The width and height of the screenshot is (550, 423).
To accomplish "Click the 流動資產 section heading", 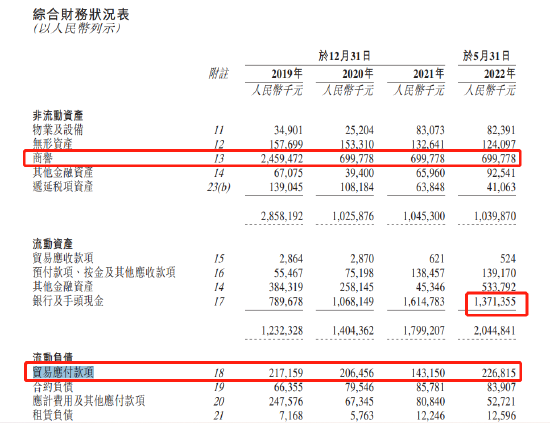I will 53,244.
